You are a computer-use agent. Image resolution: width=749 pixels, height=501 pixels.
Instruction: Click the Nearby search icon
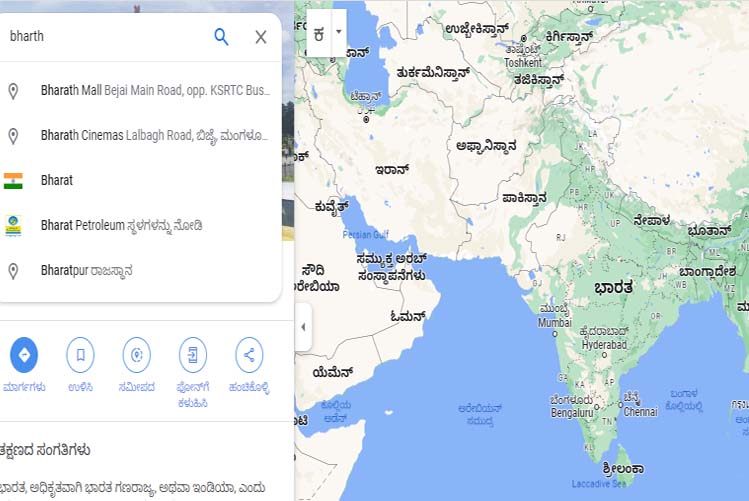[x=137, y=355]
